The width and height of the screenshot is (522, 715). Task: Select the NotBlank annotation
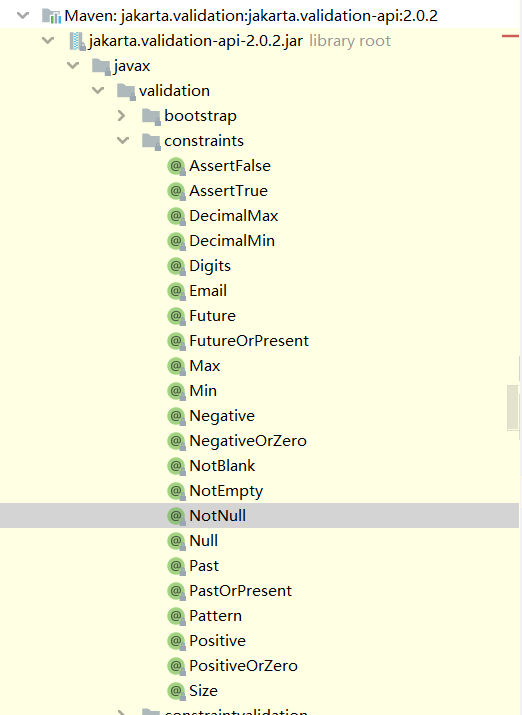[222, 466]
